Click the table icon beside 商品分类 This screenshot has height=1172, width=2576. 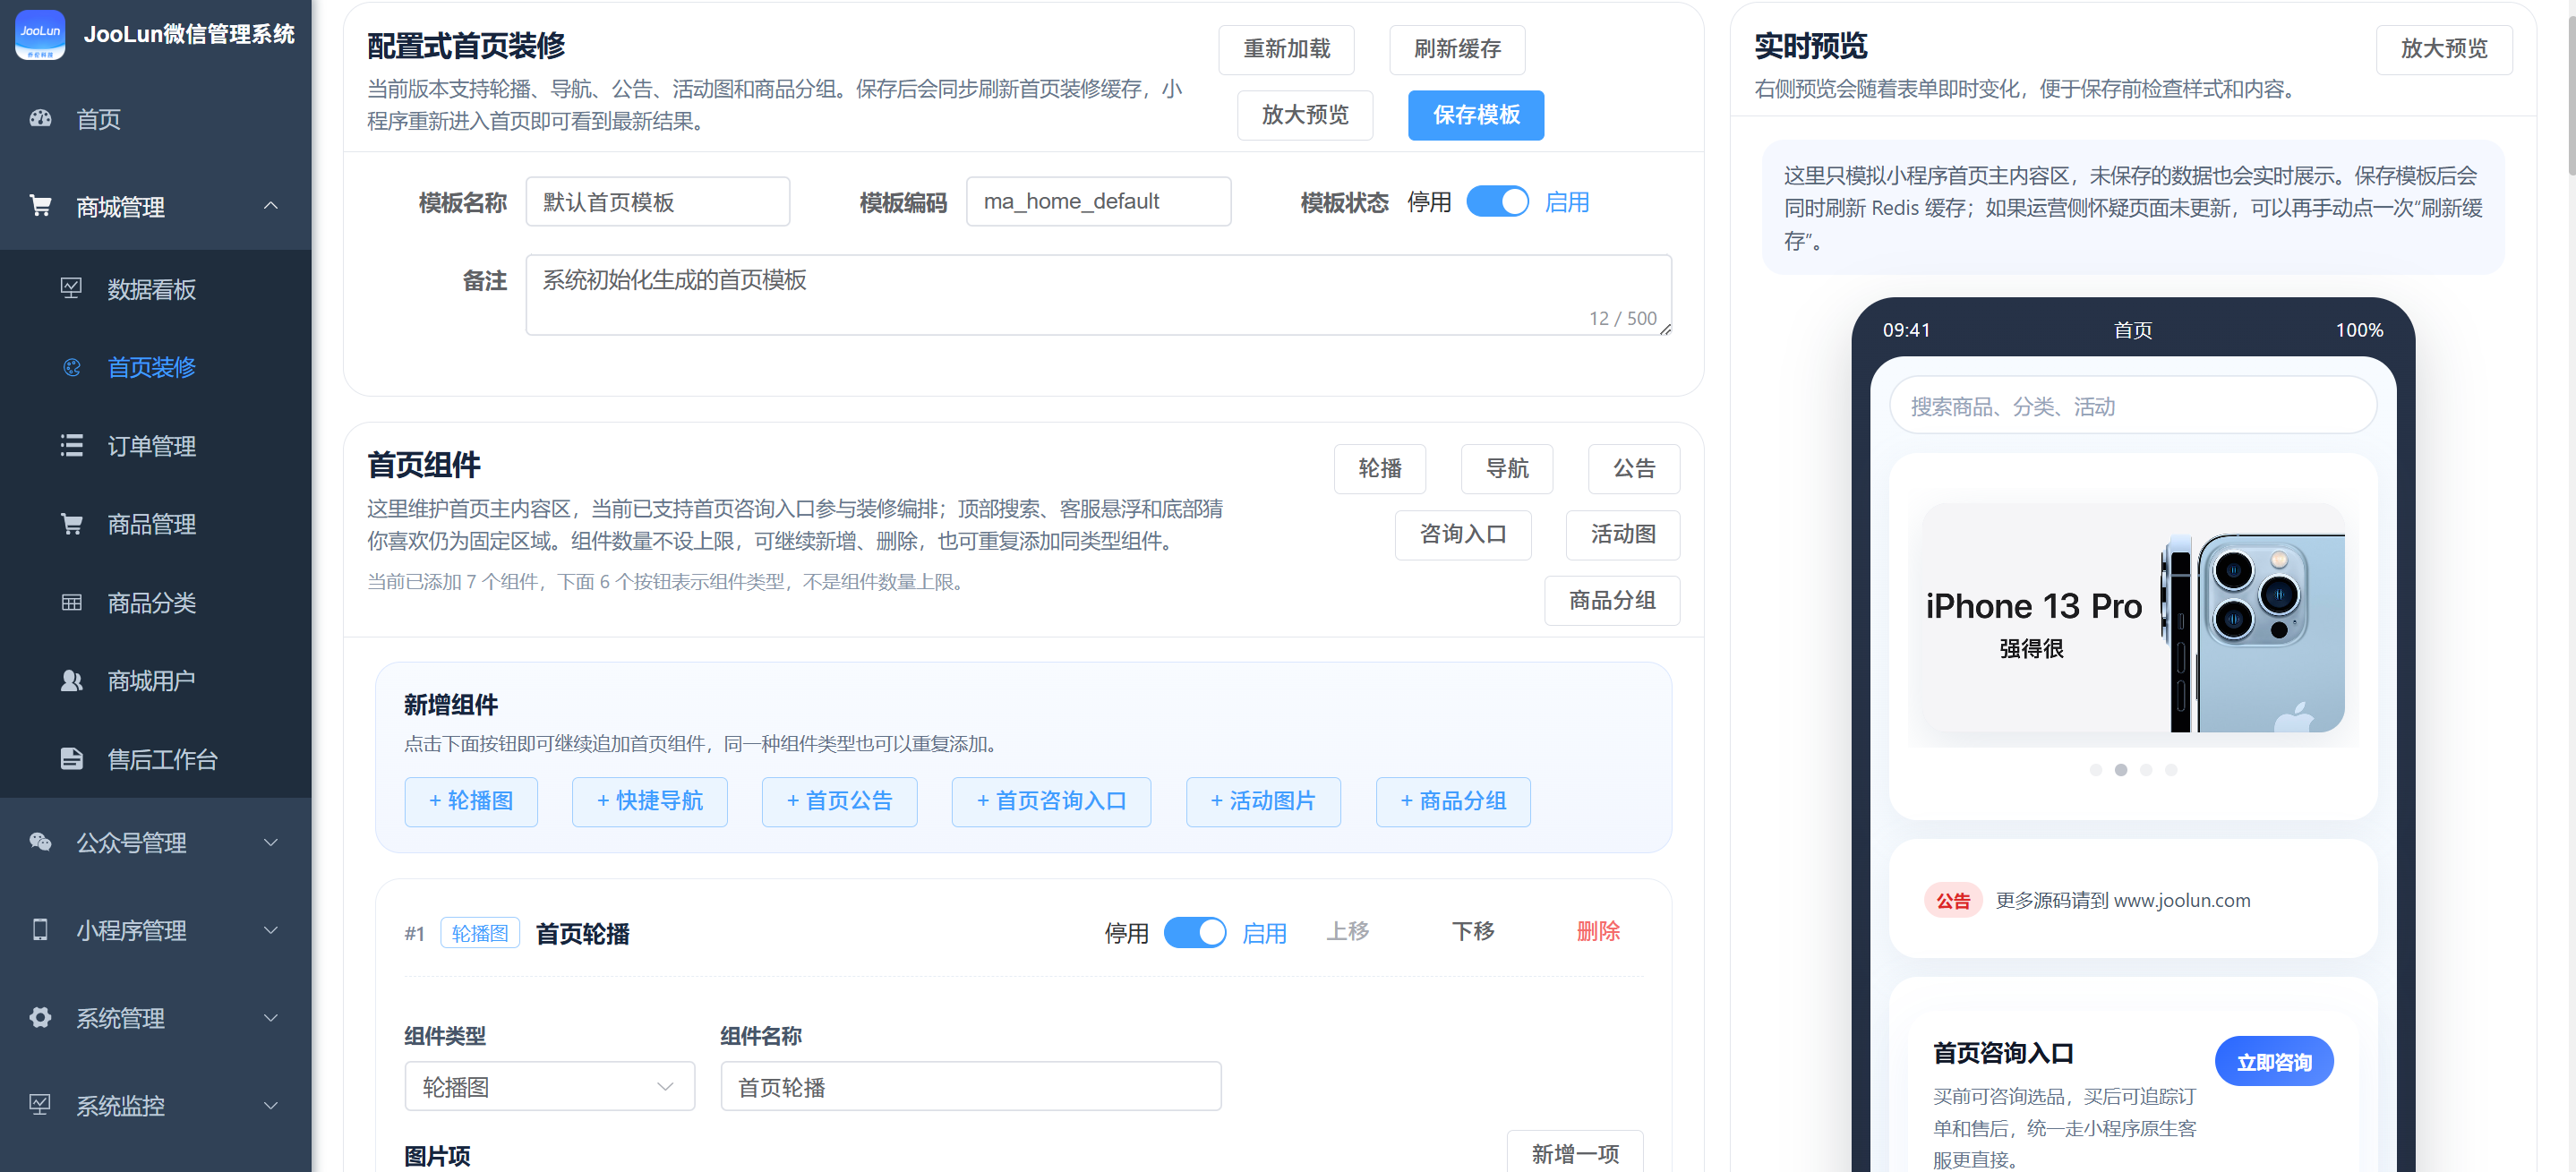pyautogui.click(x=71, y=602)
